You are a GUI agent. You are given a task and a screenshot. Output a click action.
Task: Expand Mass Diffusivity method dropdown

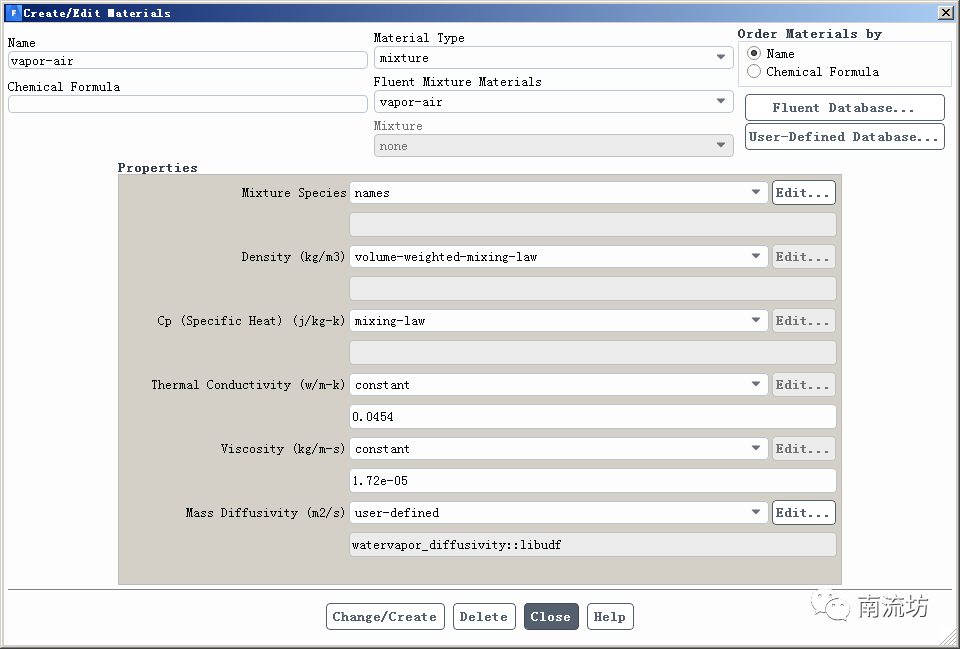(x=558, y=513)
